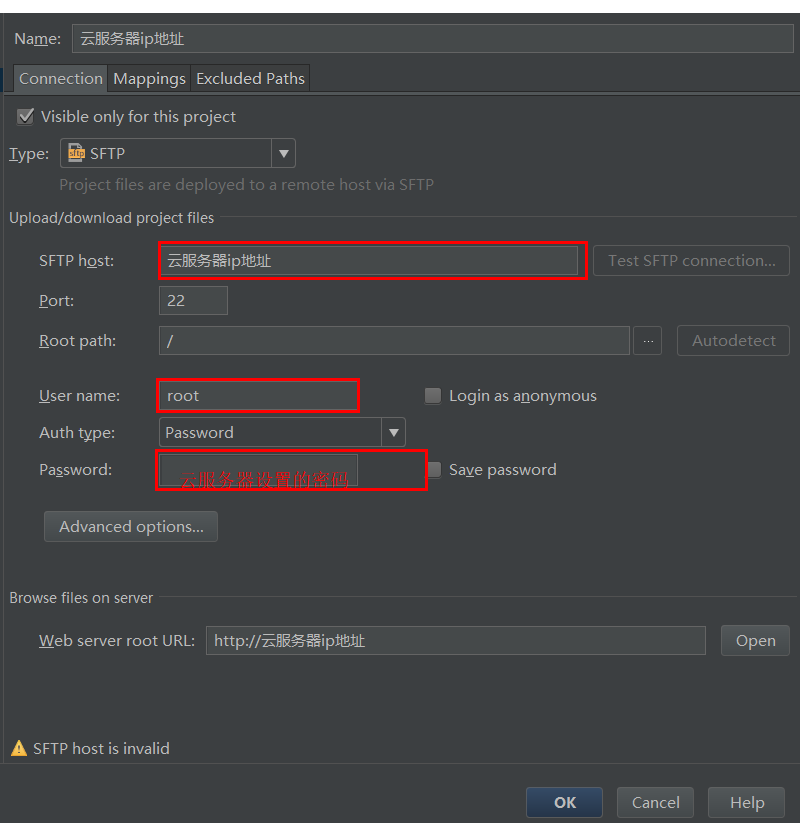Click the SFTP type icon
The image size is (800, 823).
77,153
